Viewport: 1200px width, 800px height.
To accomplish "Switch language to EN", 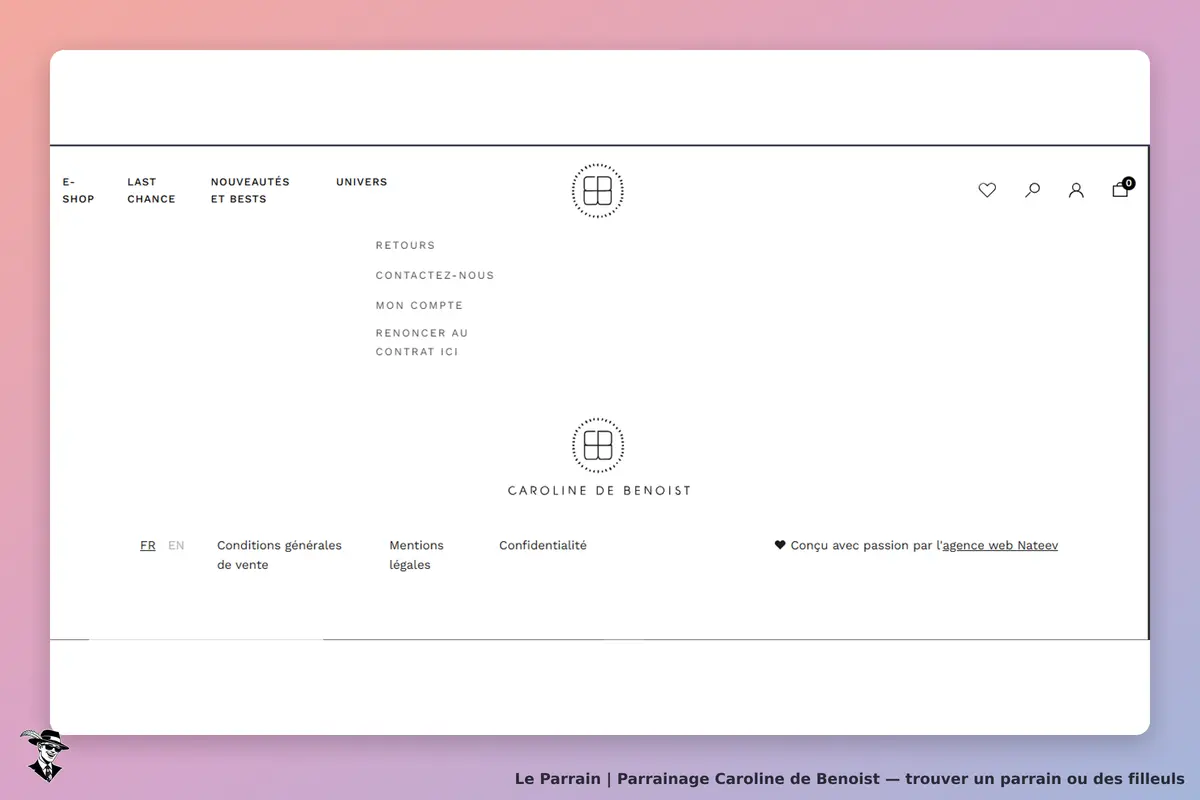I will (x=176, y=545).
